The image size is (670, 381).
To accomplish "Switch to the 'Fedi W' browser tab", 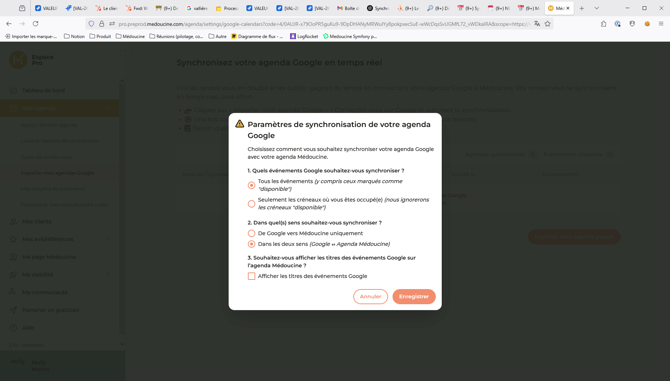I will tap(137, 8).
